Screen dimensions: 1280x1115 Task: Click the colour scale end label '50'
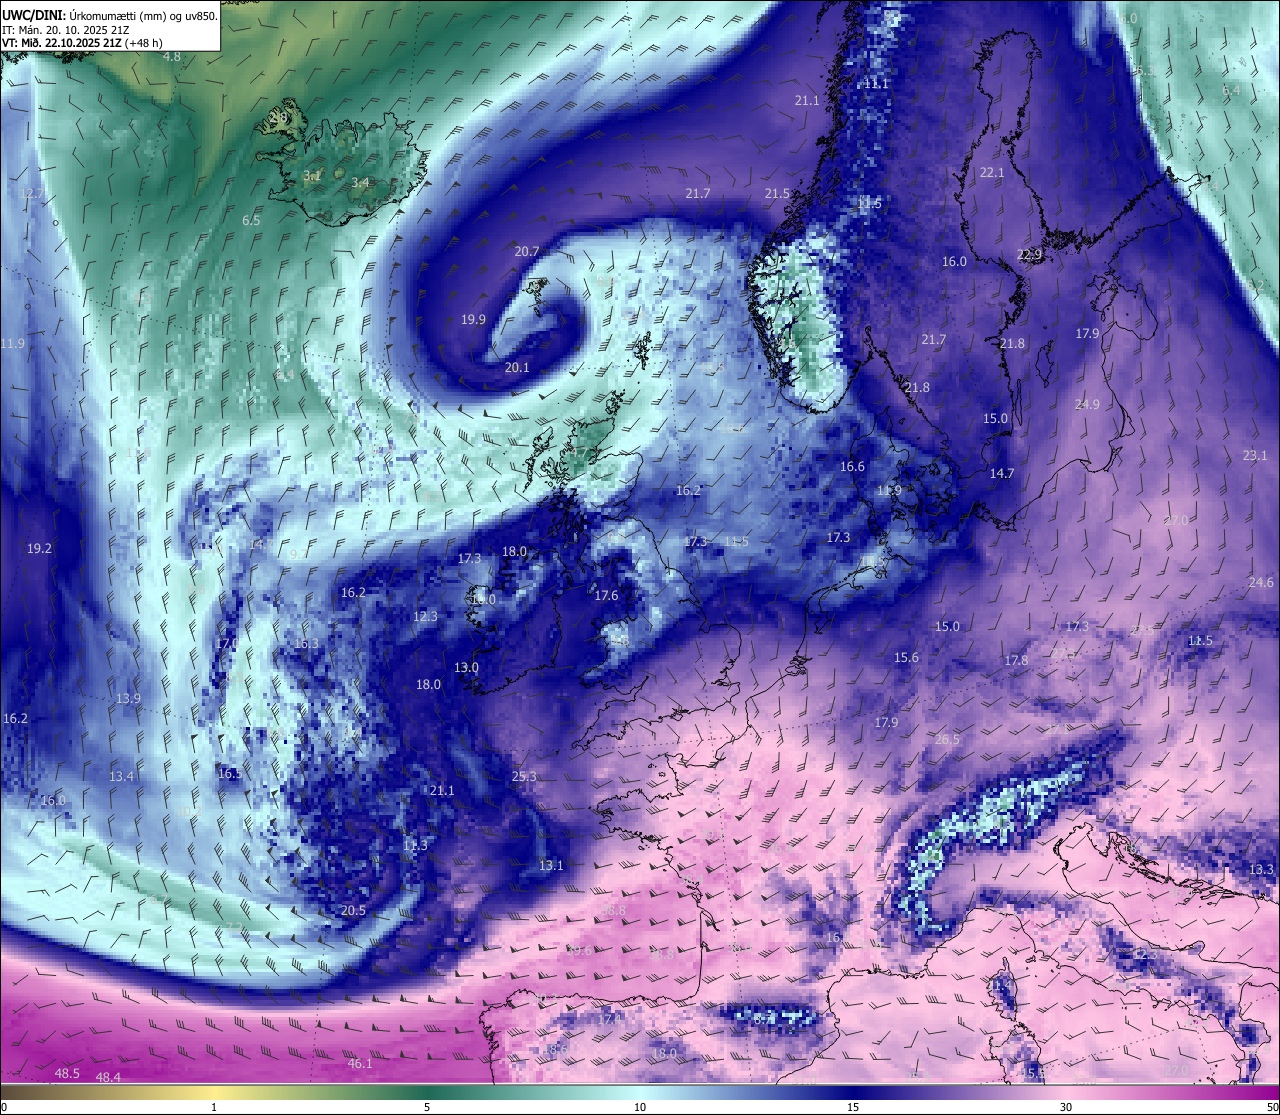click(1272, 1107)
